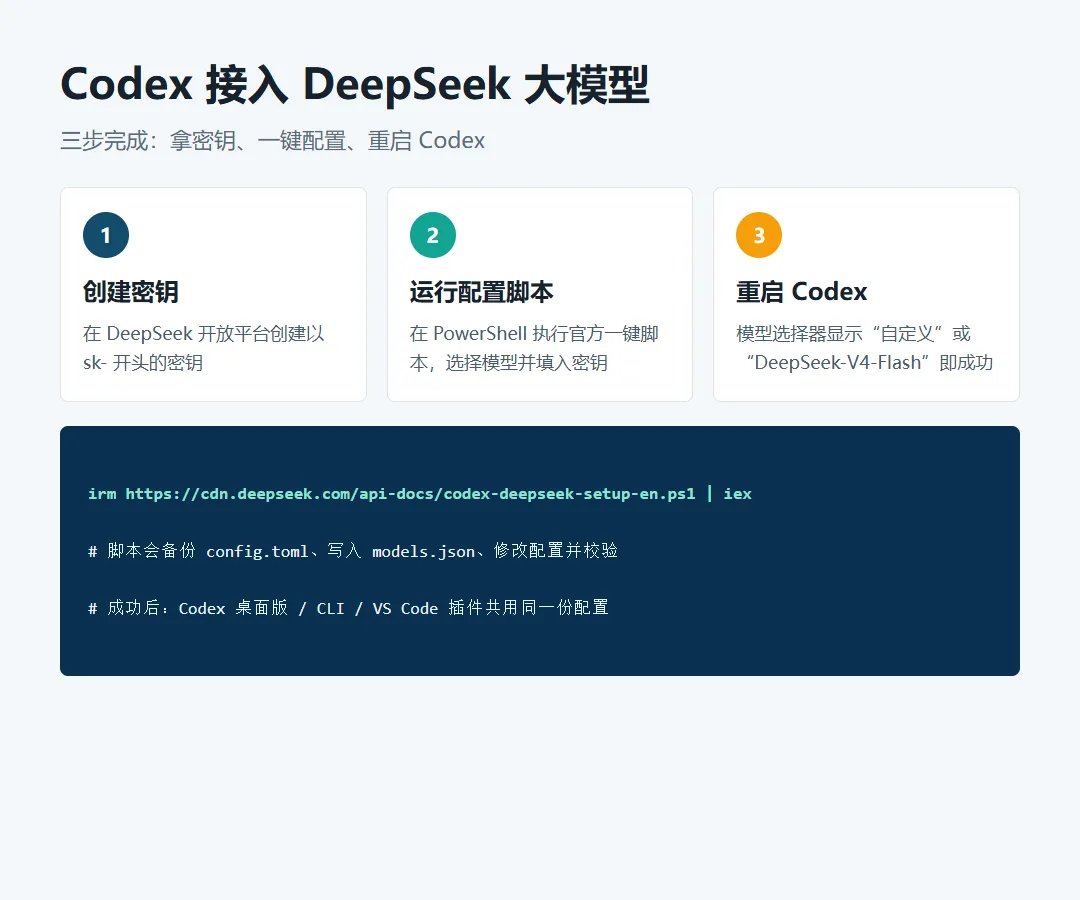Click the description "在 DeepSeek 开放平台创建以 sk- 开头的密钥"
1080x900 pixels.
204,348
